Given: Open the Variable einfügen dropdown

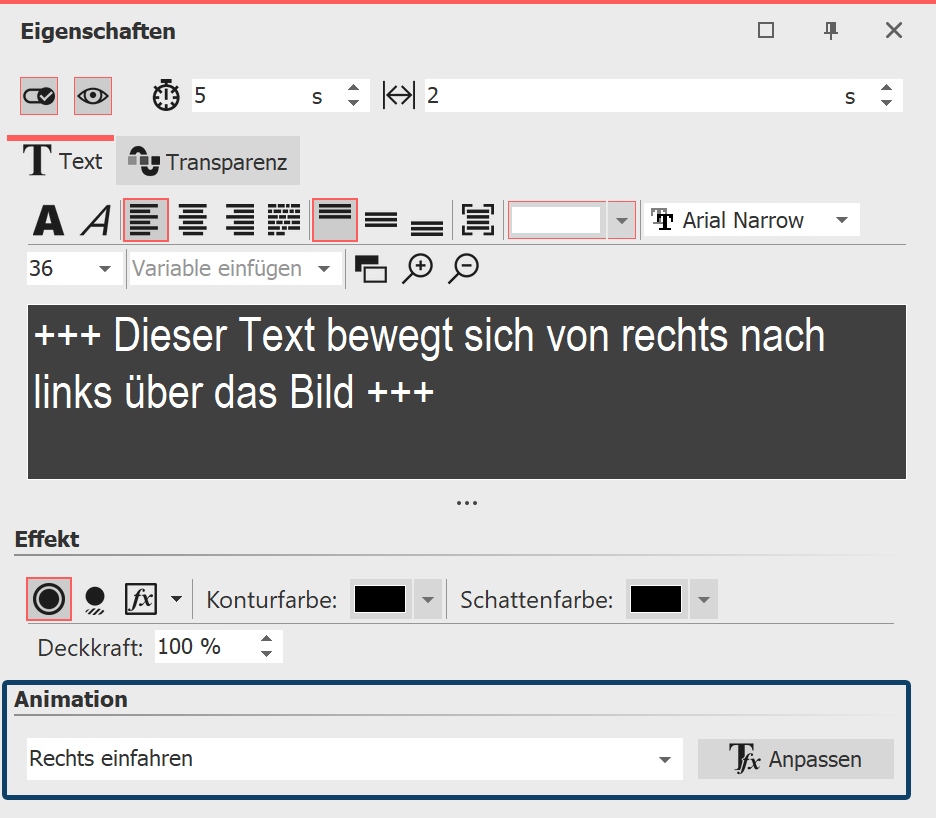Looking at the screenshot, I should 234,268.
